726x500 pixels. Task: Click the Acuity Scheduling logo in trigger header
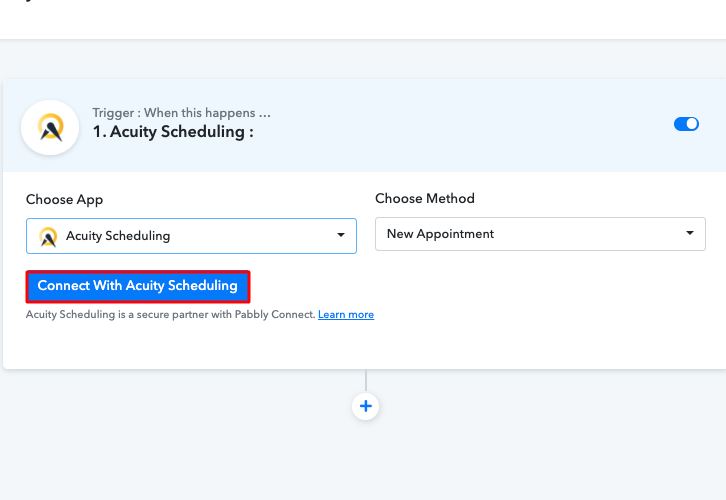[50, 127]
